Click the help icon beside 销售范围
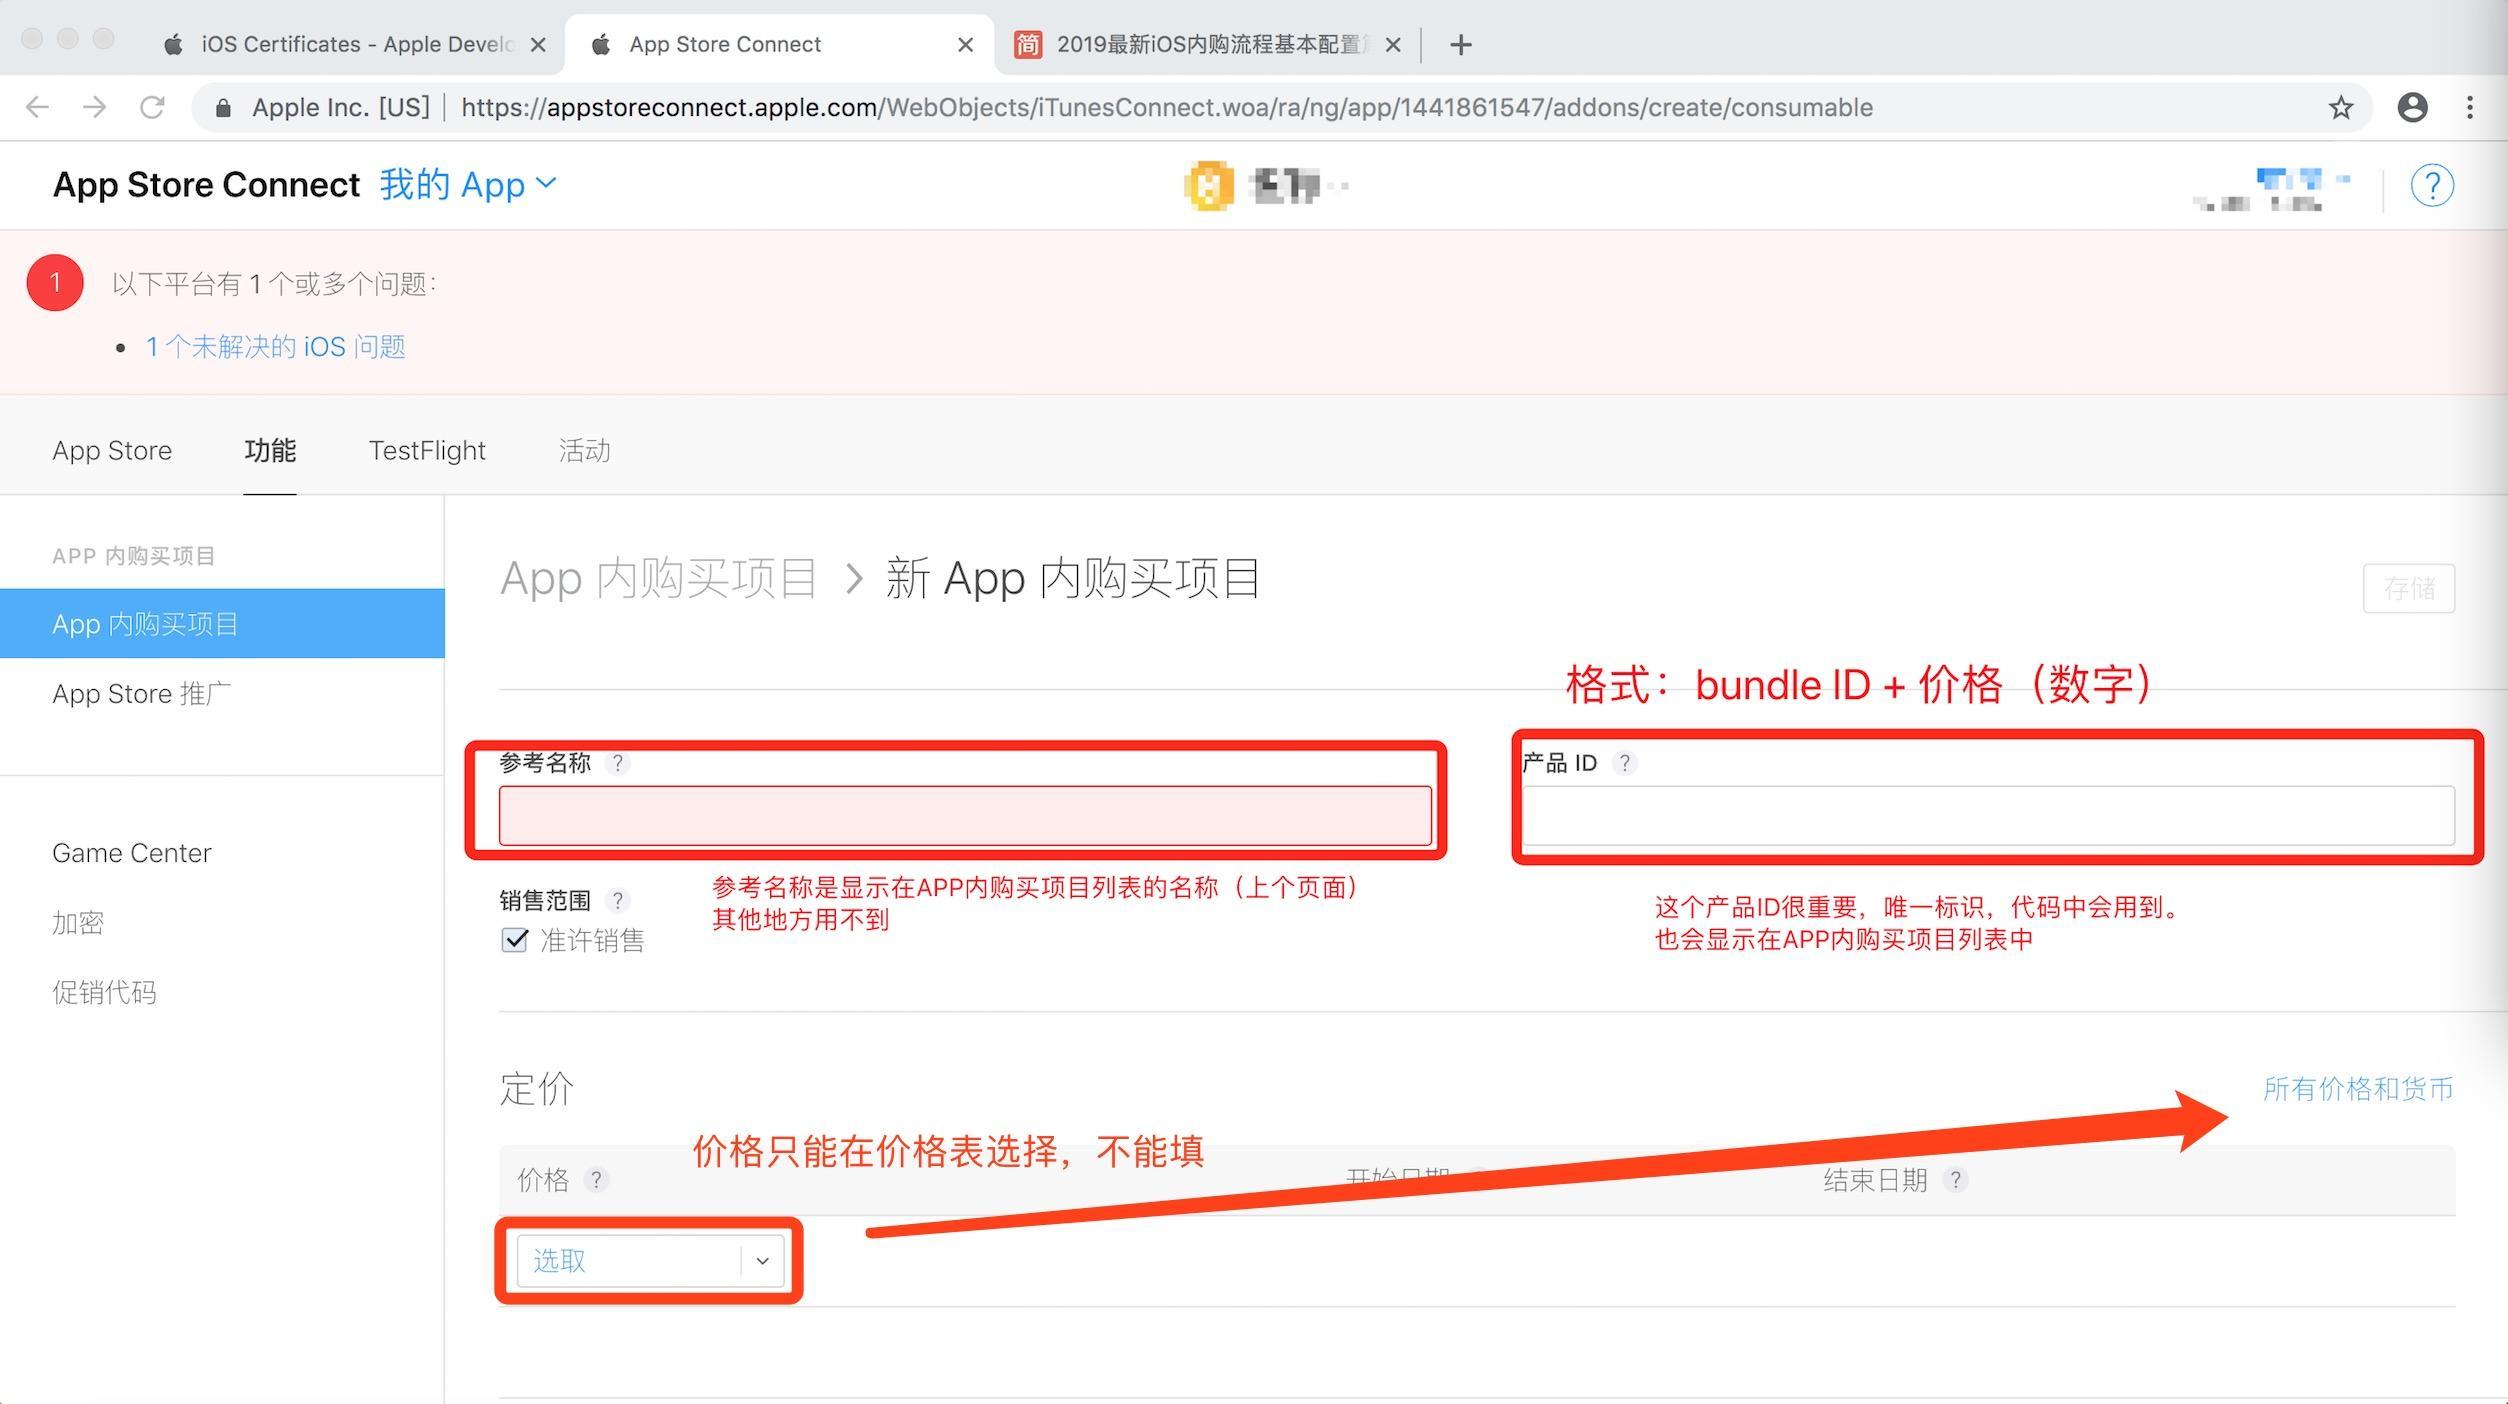2508x1404 pixels. point(618,900)
